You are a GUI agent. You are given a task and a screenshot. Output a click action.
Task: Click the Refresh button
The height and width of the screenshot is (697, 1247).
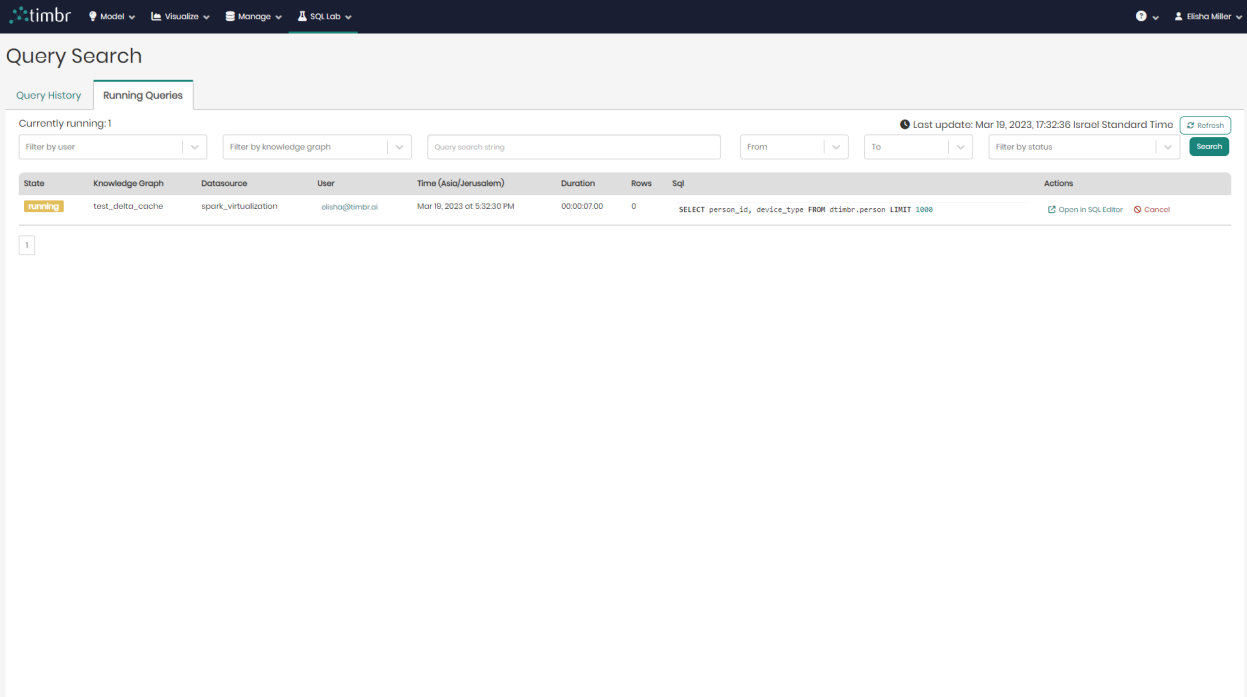(1205, 124)
